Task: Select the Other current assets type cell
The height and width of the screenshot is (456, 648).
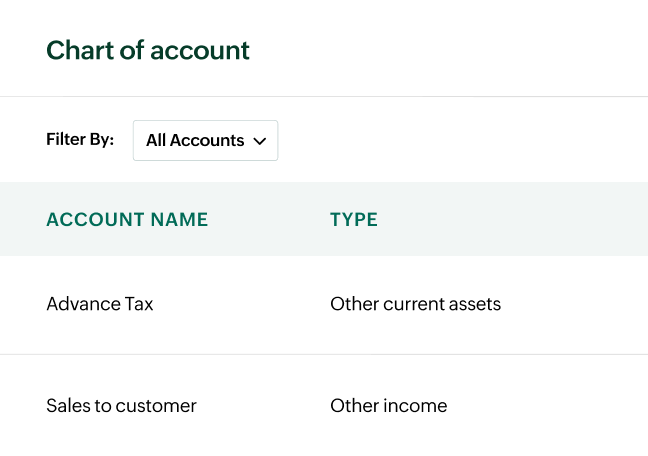Action: coord(415,303)
